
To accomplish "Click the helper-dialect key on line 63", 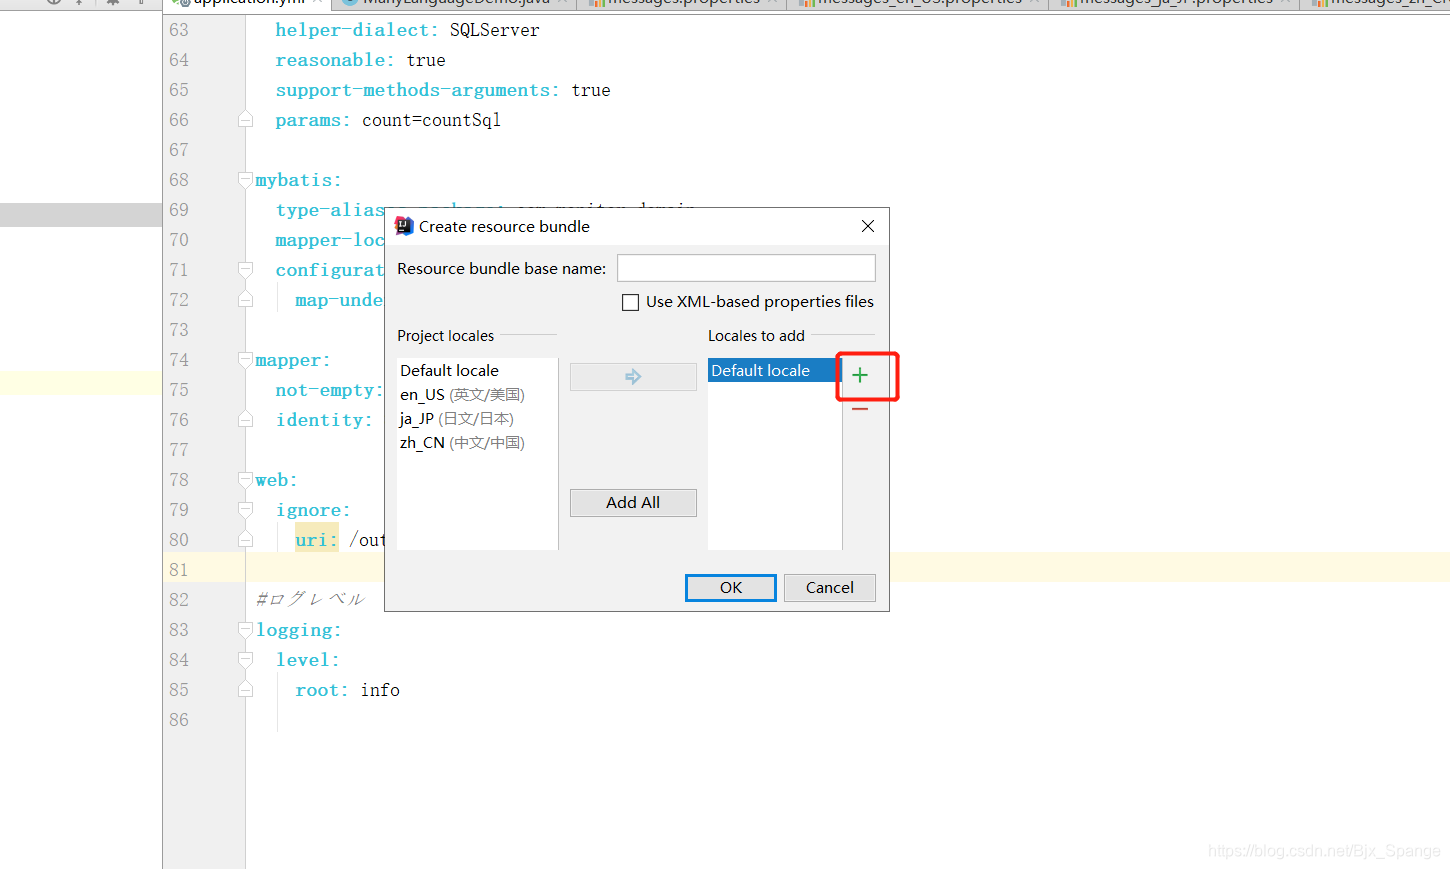I will (x=357, y=30).
